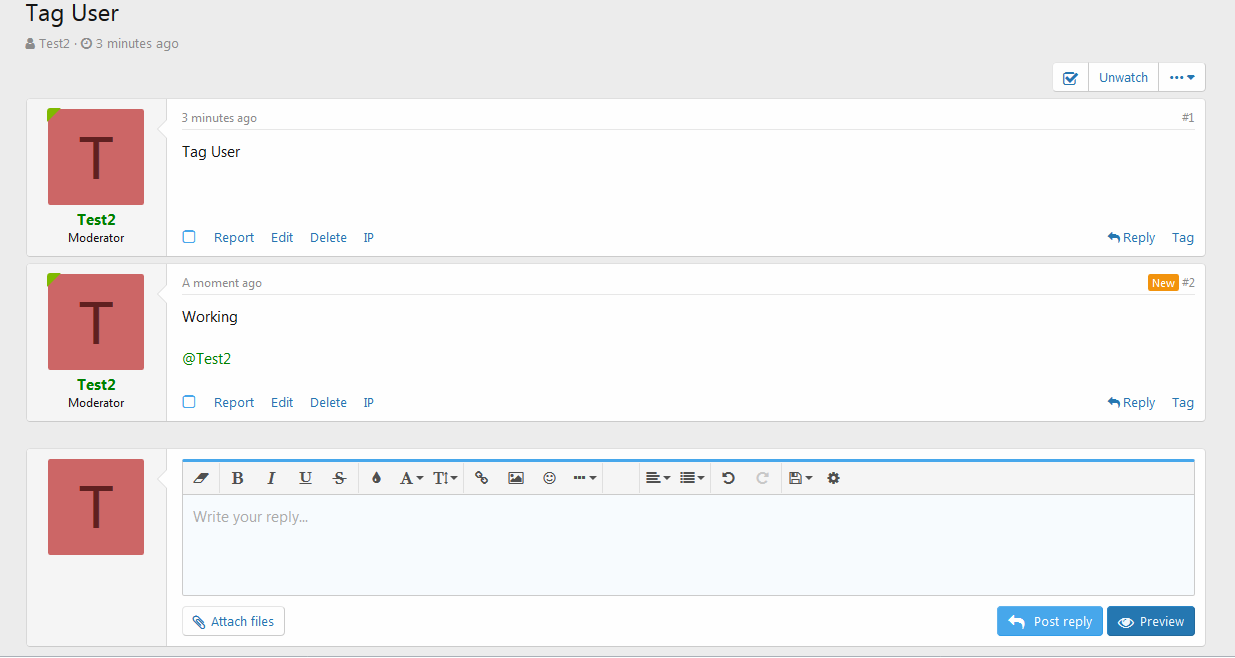Open the font family dropdown
This screenshot has height=658, width=1235.
coord(411,478)
